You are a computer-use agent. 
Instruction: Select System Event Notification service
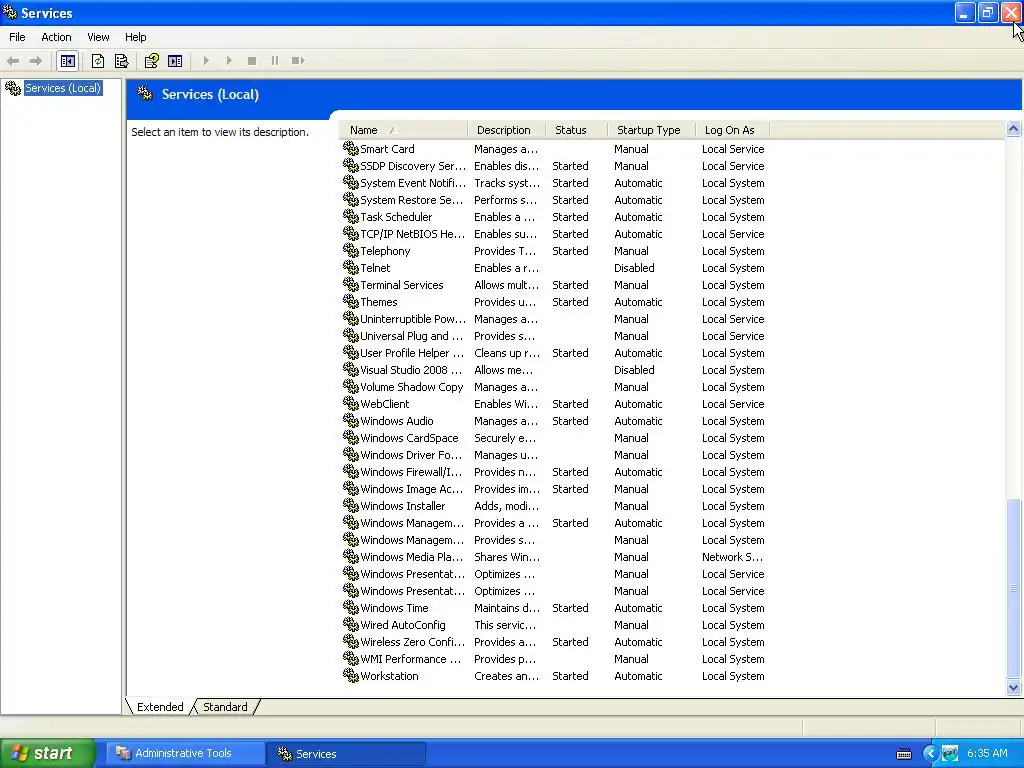554,183
